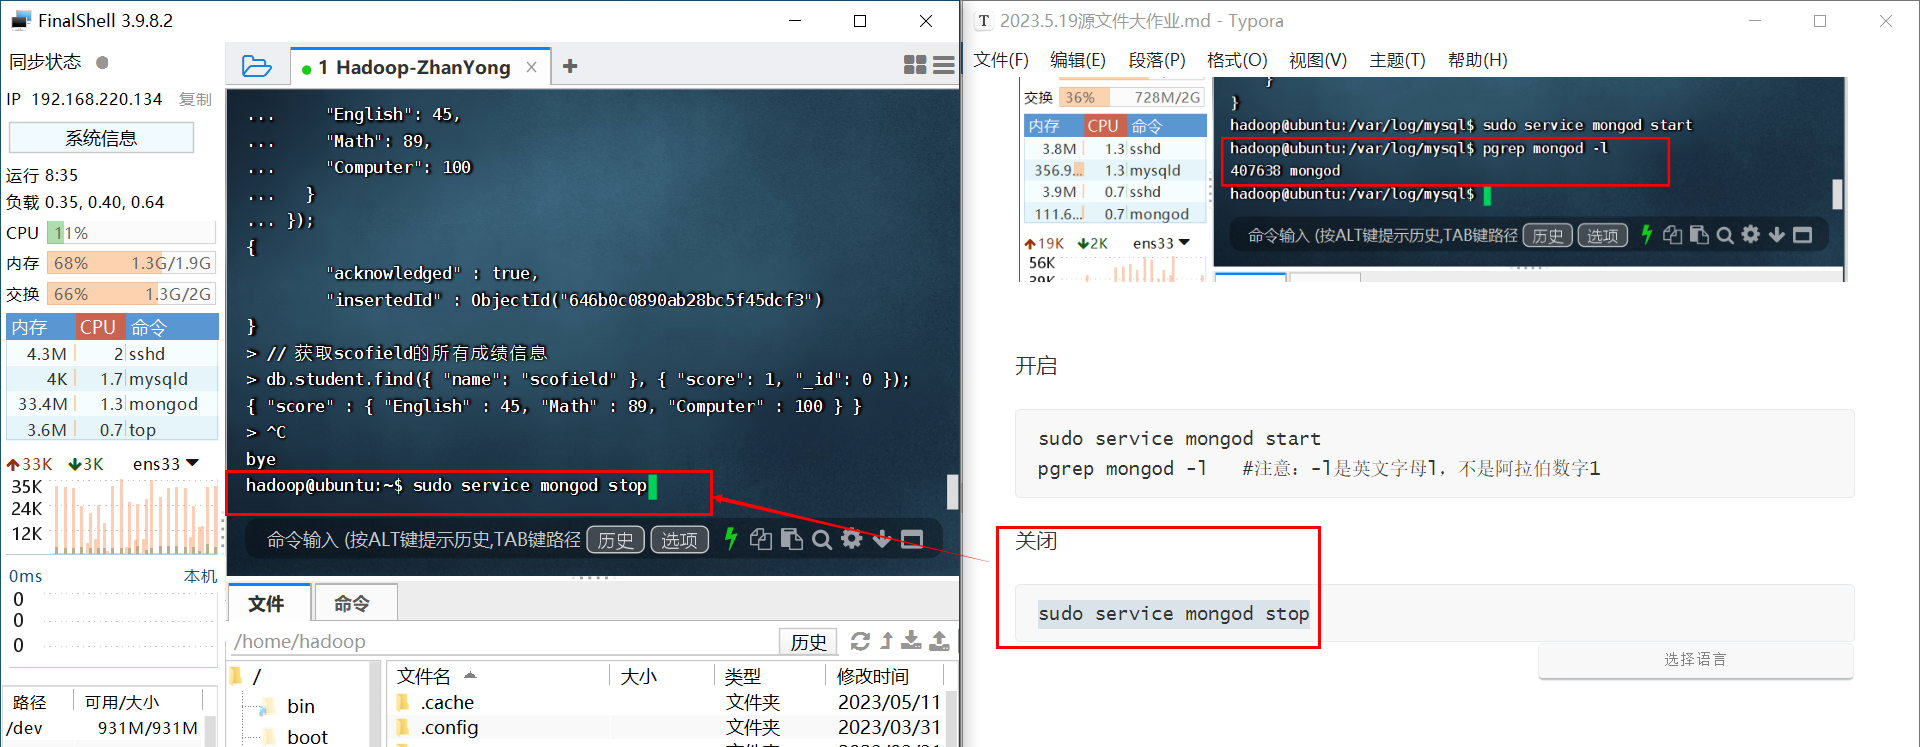
Task: Open 段落(P) menu in Typora
Action: 1157,60
